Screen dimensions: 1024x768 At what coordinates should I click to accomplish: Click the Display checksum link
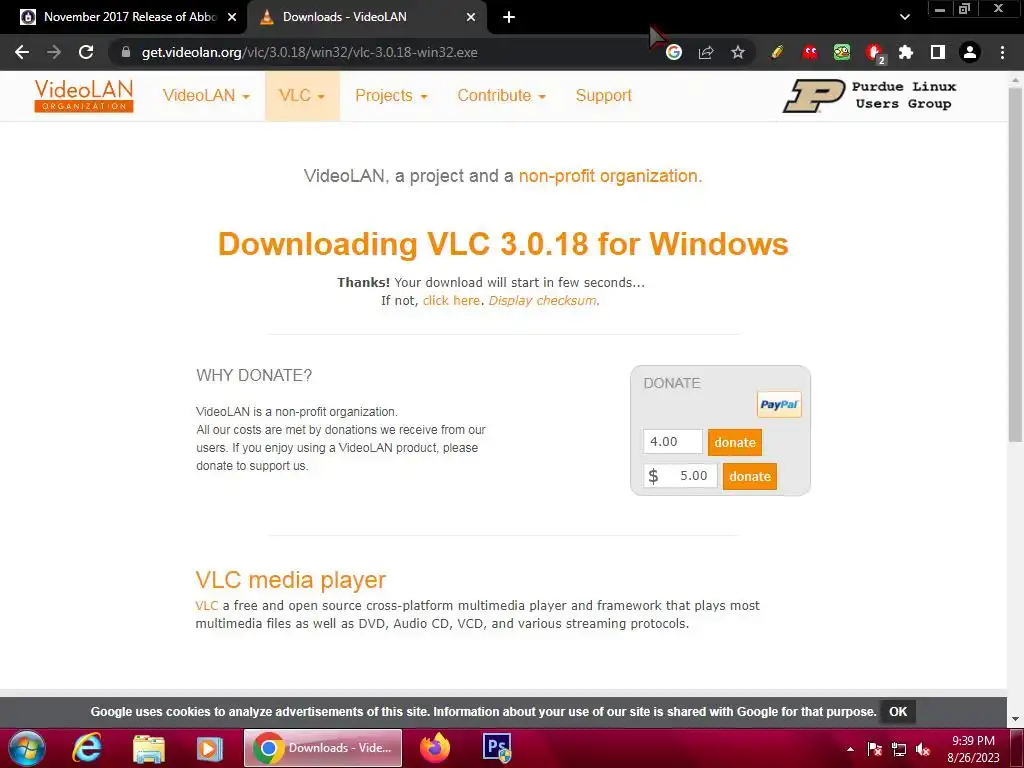(542, 300)
